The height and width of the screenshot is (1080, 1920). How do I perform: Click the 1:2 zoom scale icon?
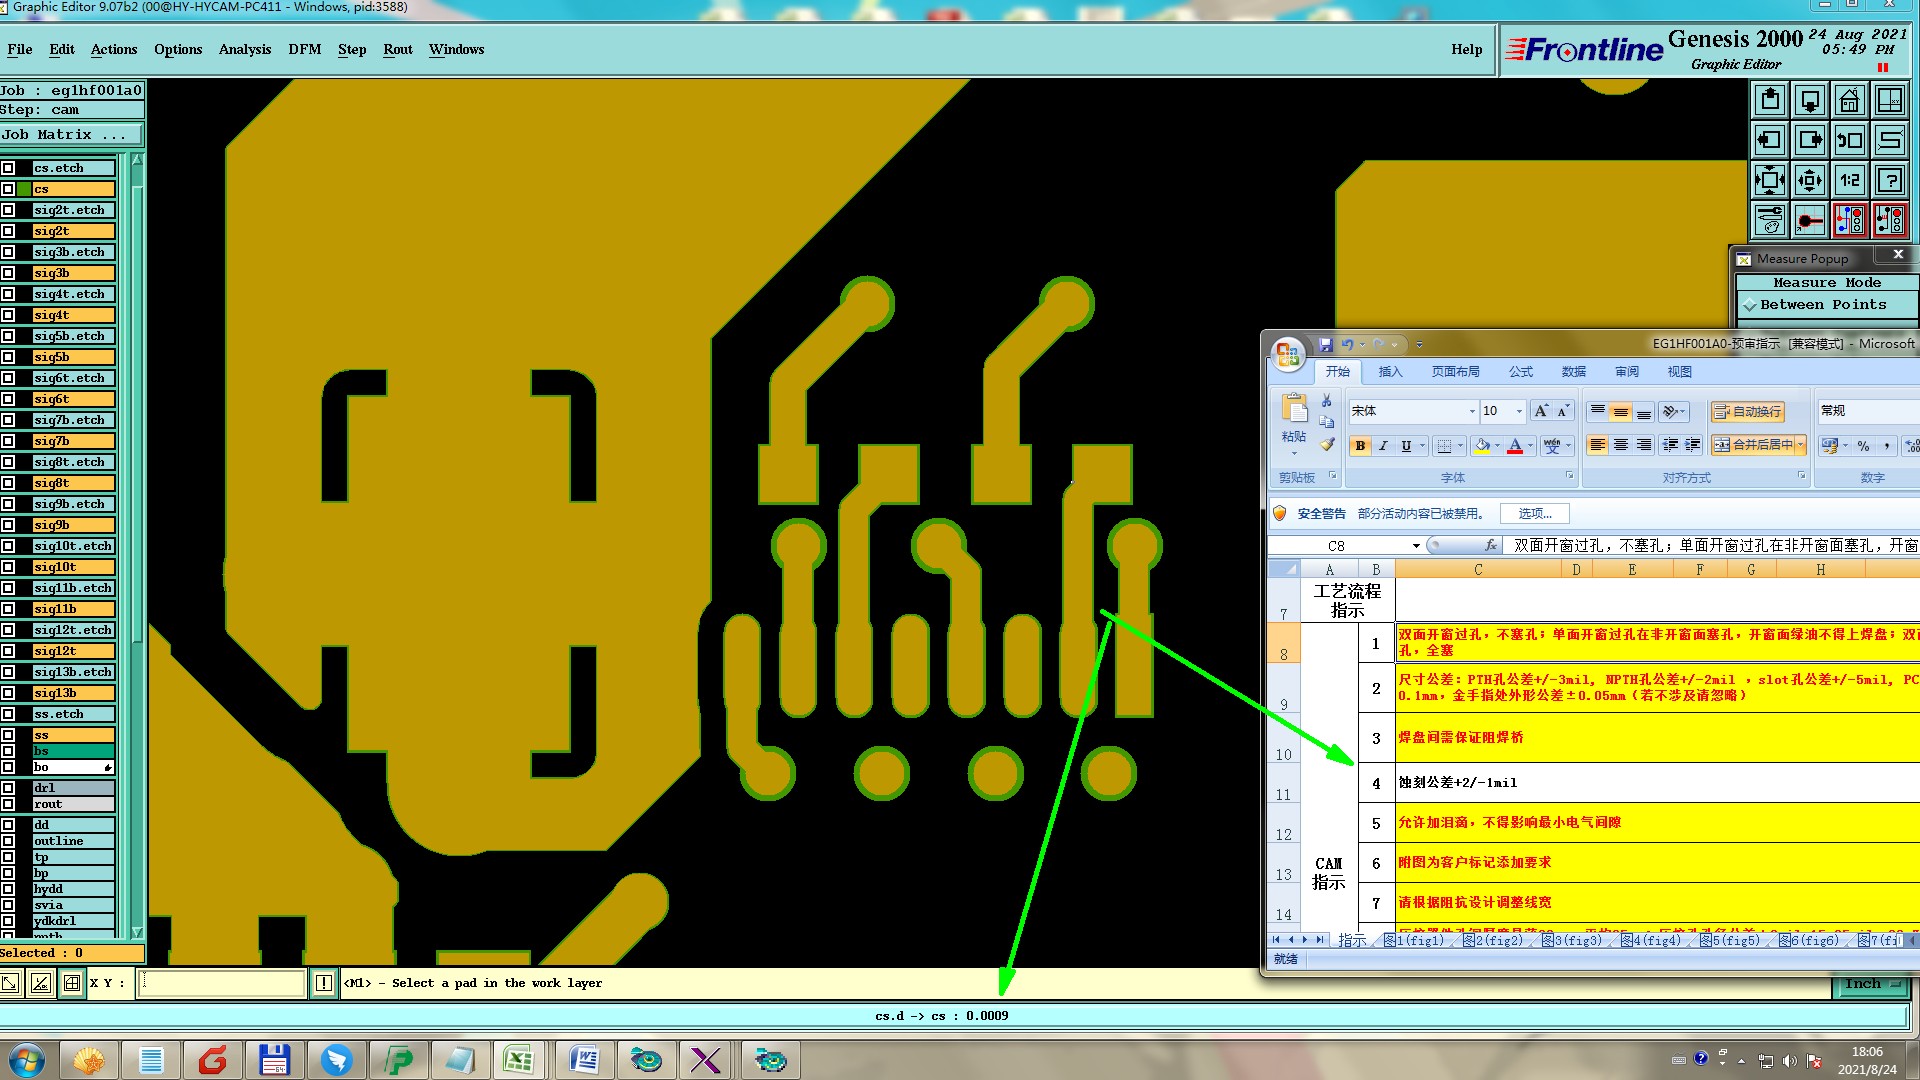click(1850, 181)
